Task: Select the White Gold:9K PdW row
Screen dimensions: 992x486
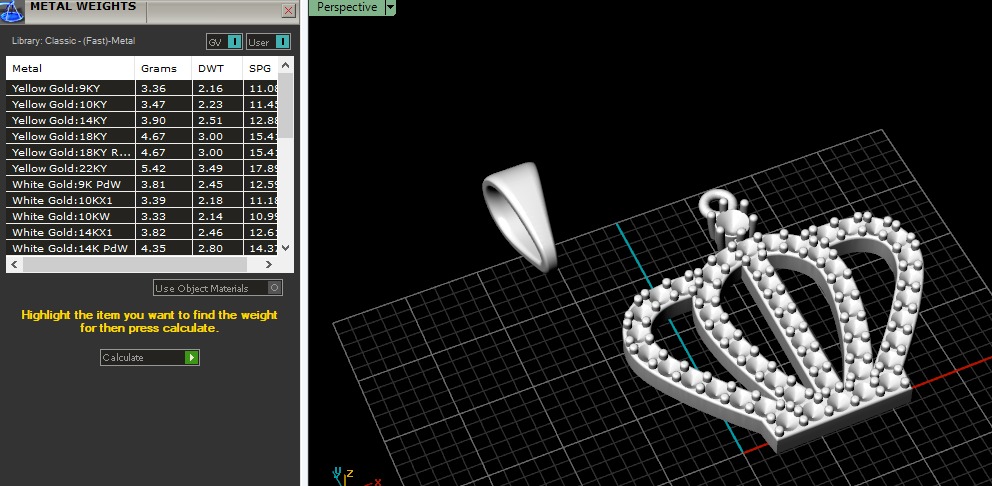Action: (142, 184)
